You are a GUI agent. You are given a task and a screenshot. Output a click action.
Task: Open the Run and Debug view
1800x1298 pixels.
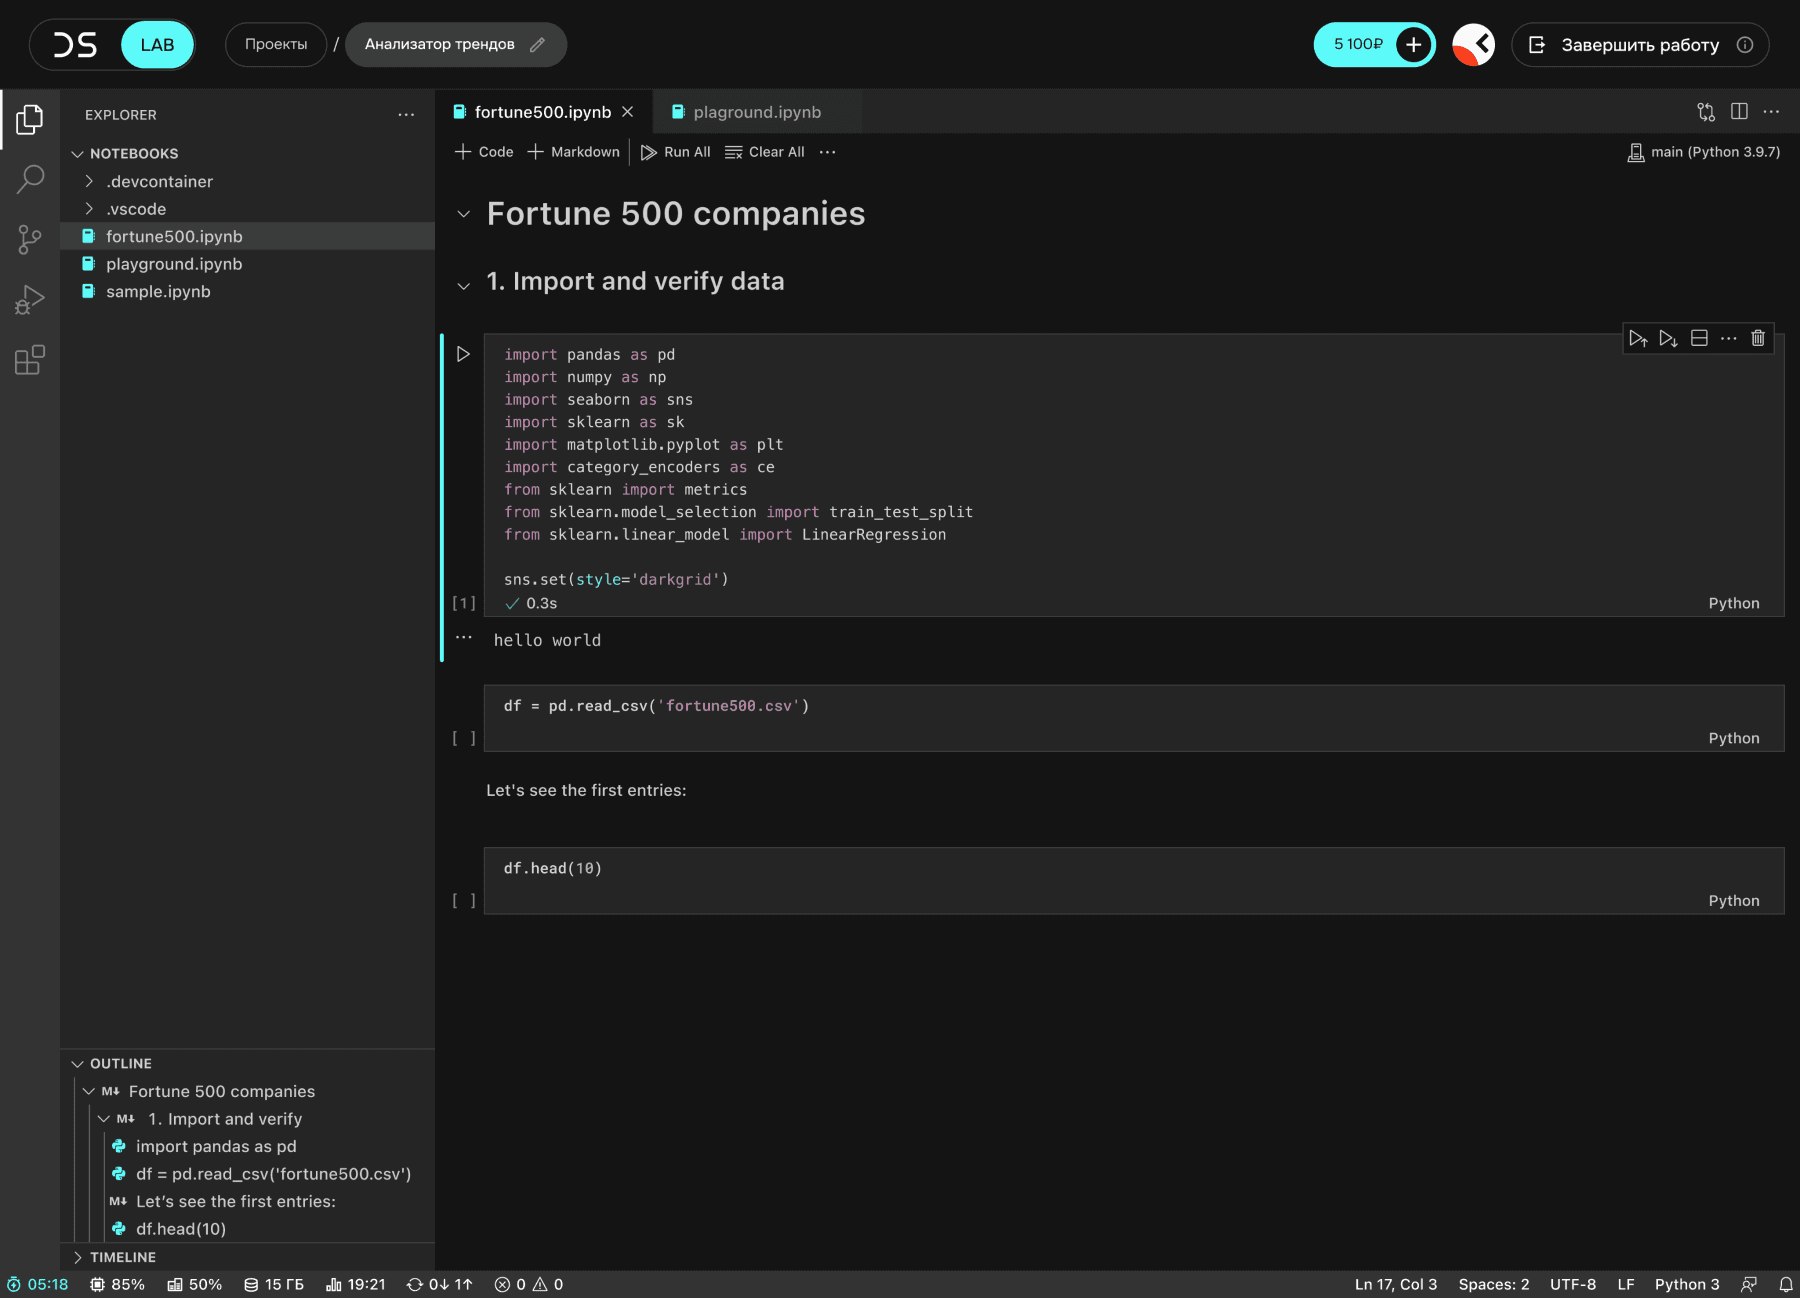[x=30, y=300]
